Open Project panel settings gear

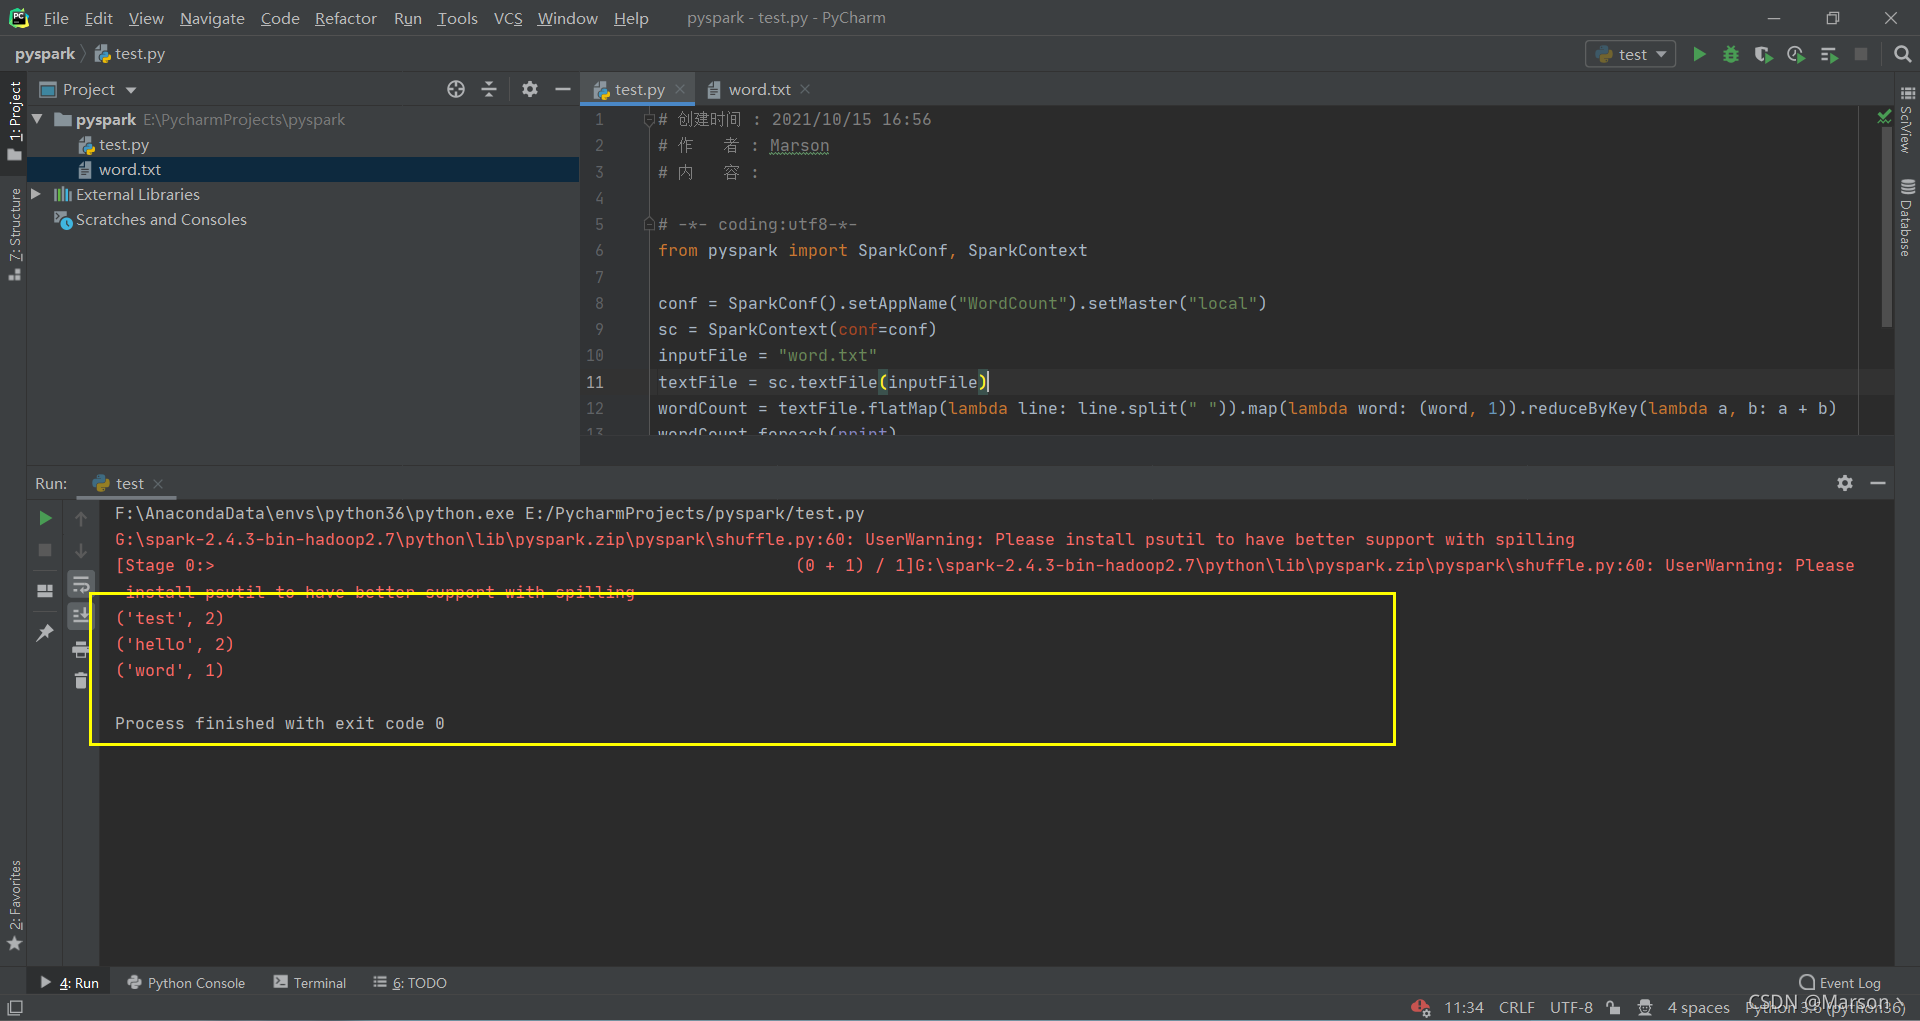click(530, 89)
